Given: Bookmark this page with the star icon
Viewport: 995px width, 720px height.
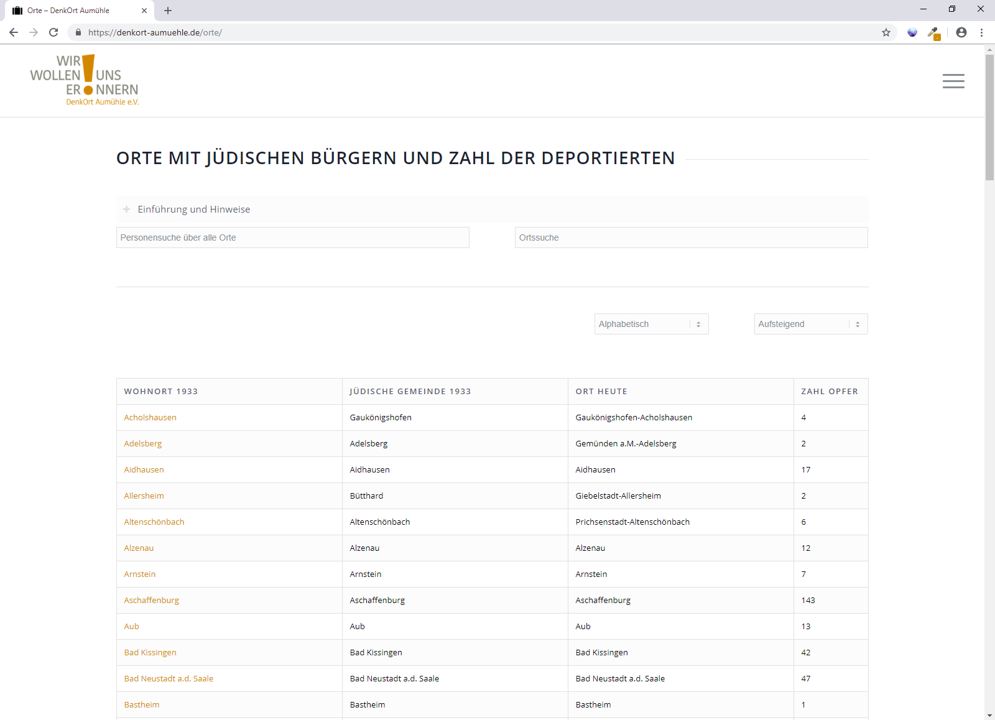Looking at the screenshot, I should (x=886, y=32).
